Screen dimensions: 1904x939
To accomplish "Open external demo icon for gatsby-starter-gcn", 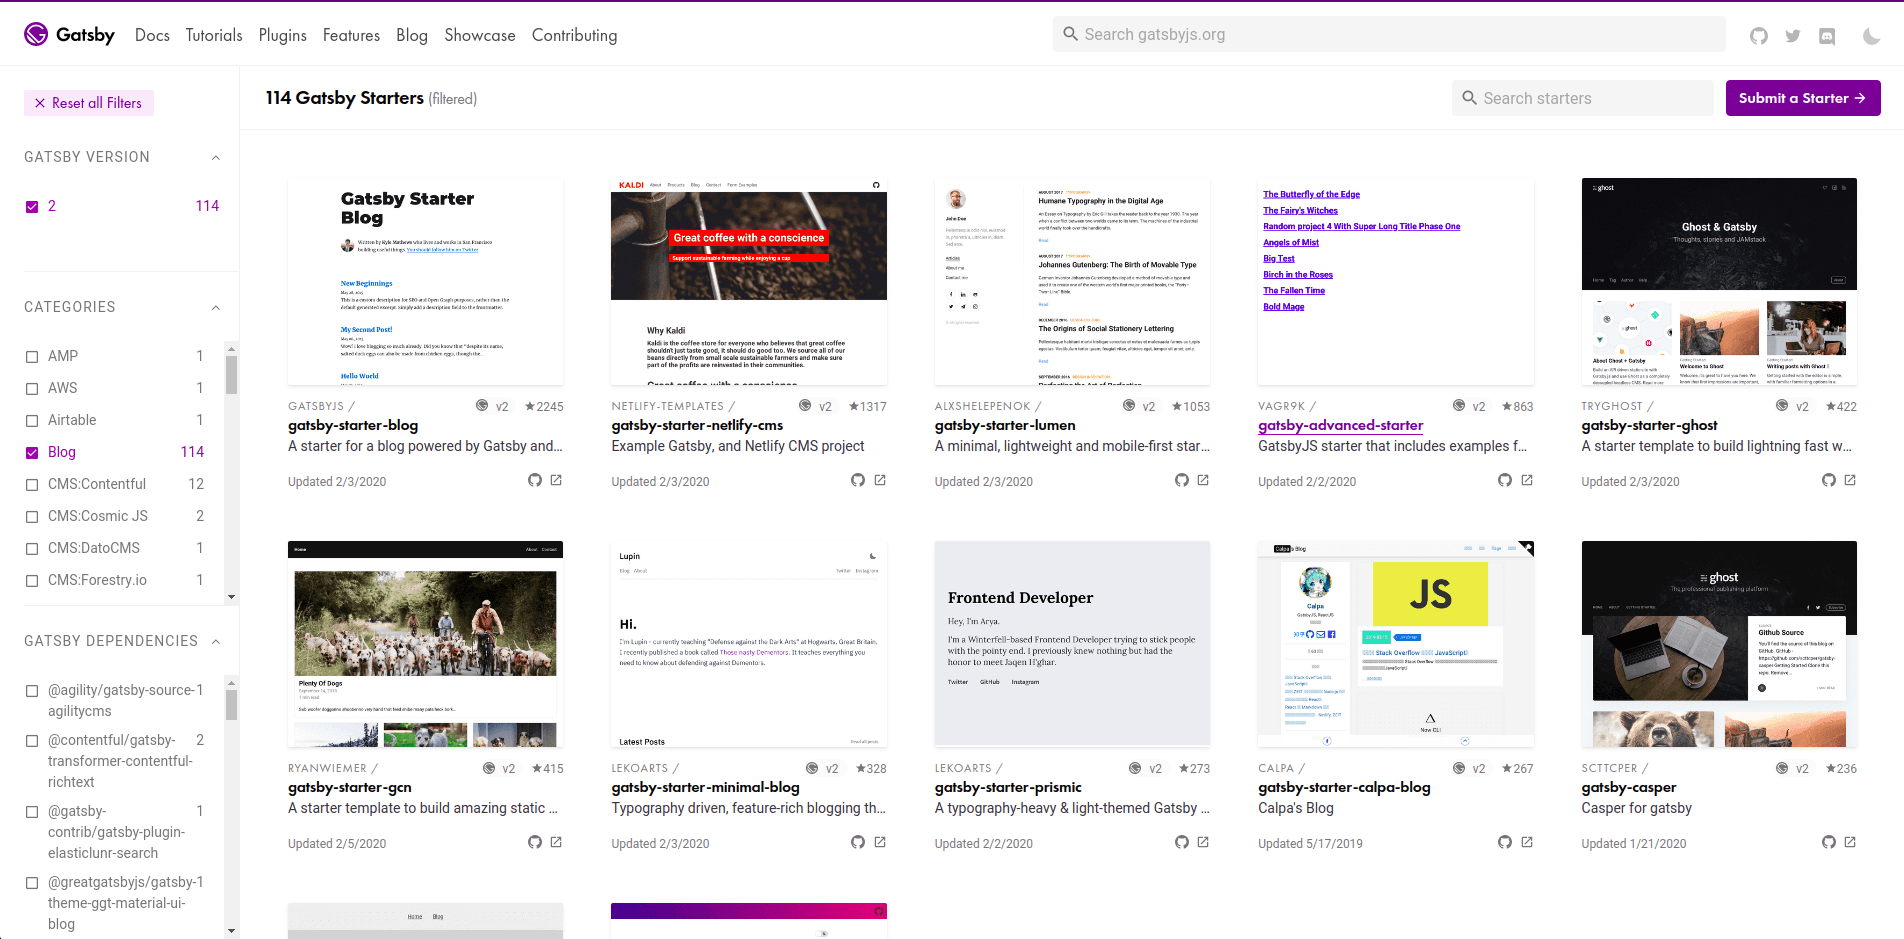I will pos(556,842).
